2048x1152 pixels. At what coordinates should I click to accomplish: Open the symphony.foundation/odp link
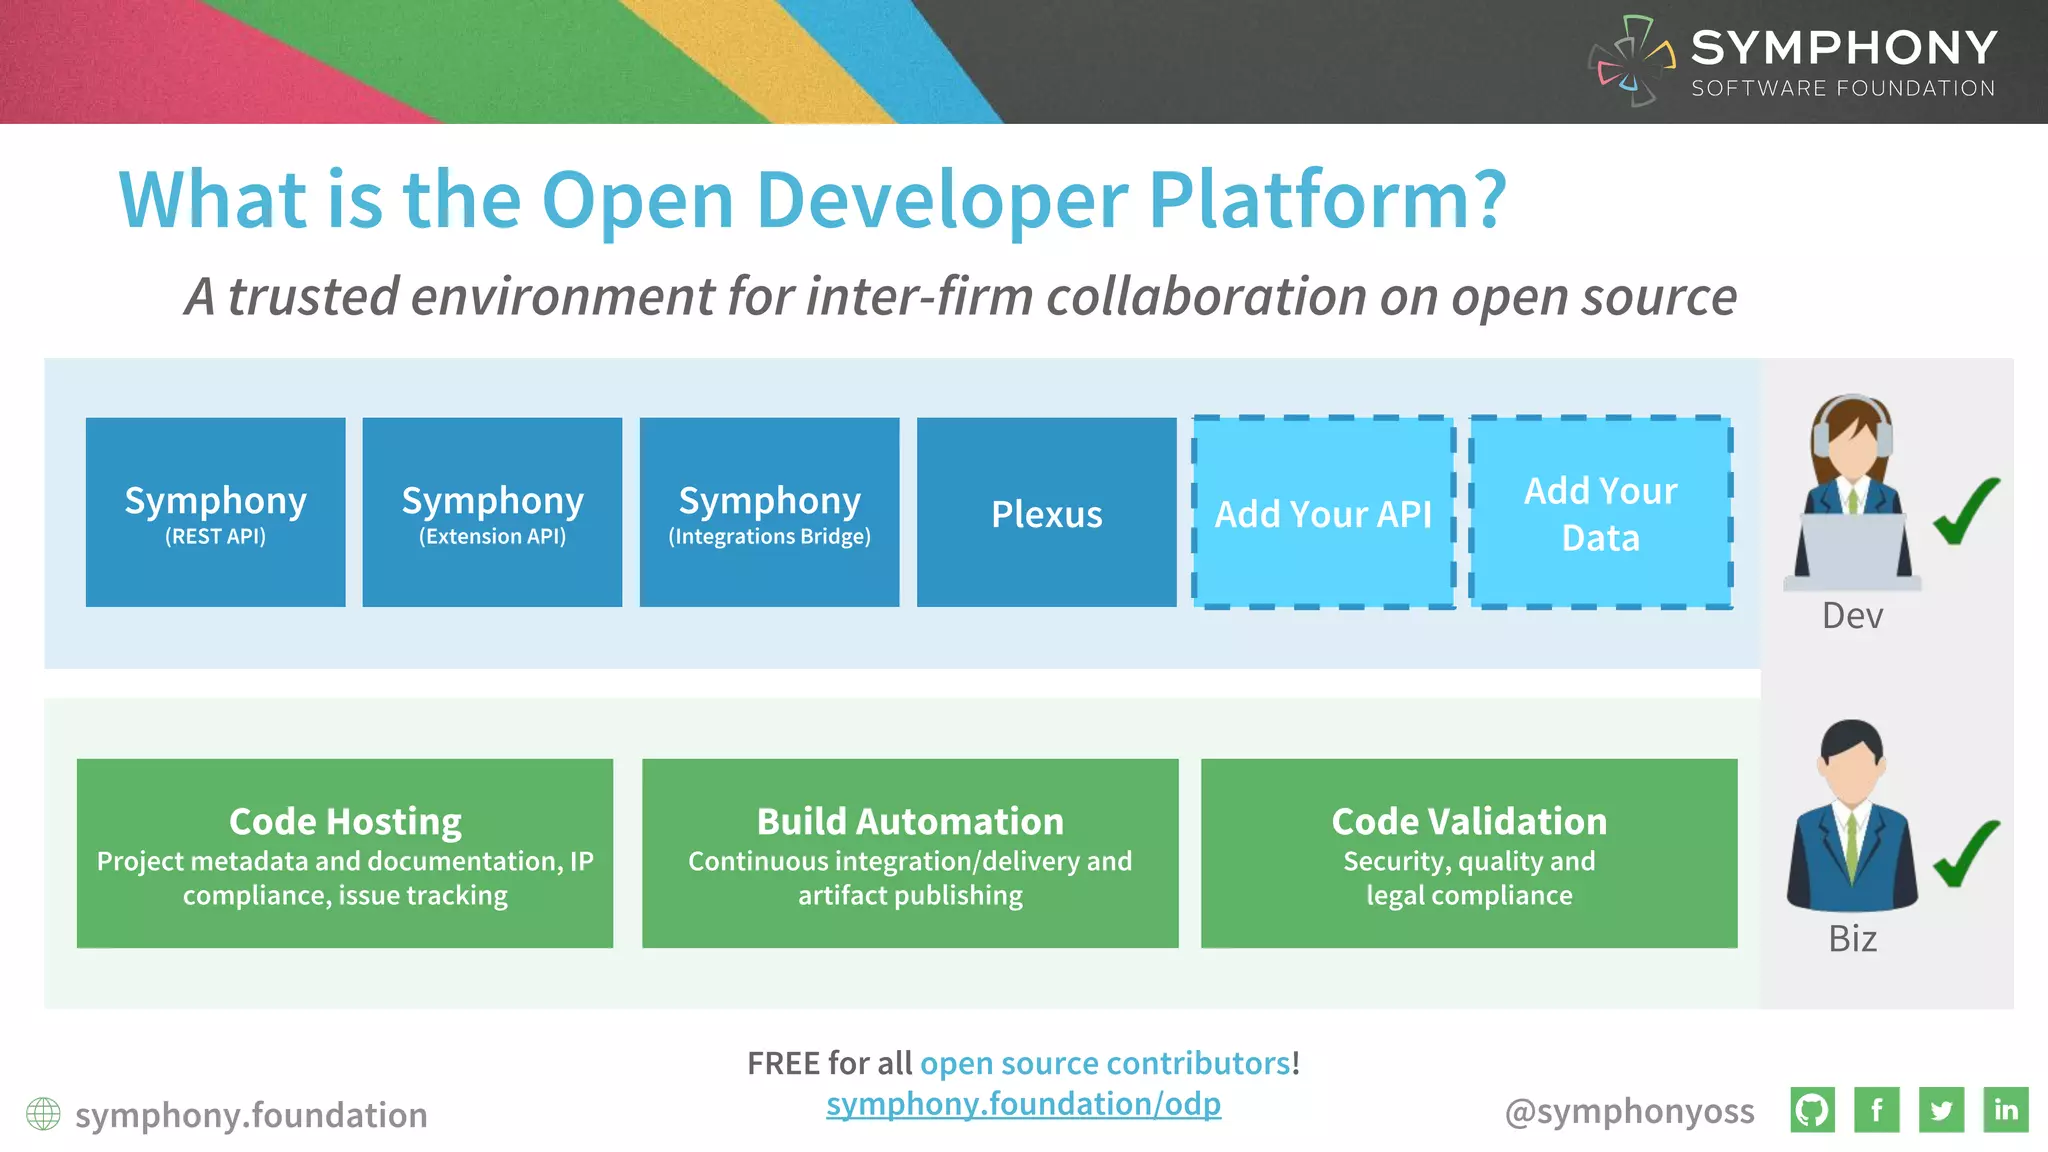1023,1104
